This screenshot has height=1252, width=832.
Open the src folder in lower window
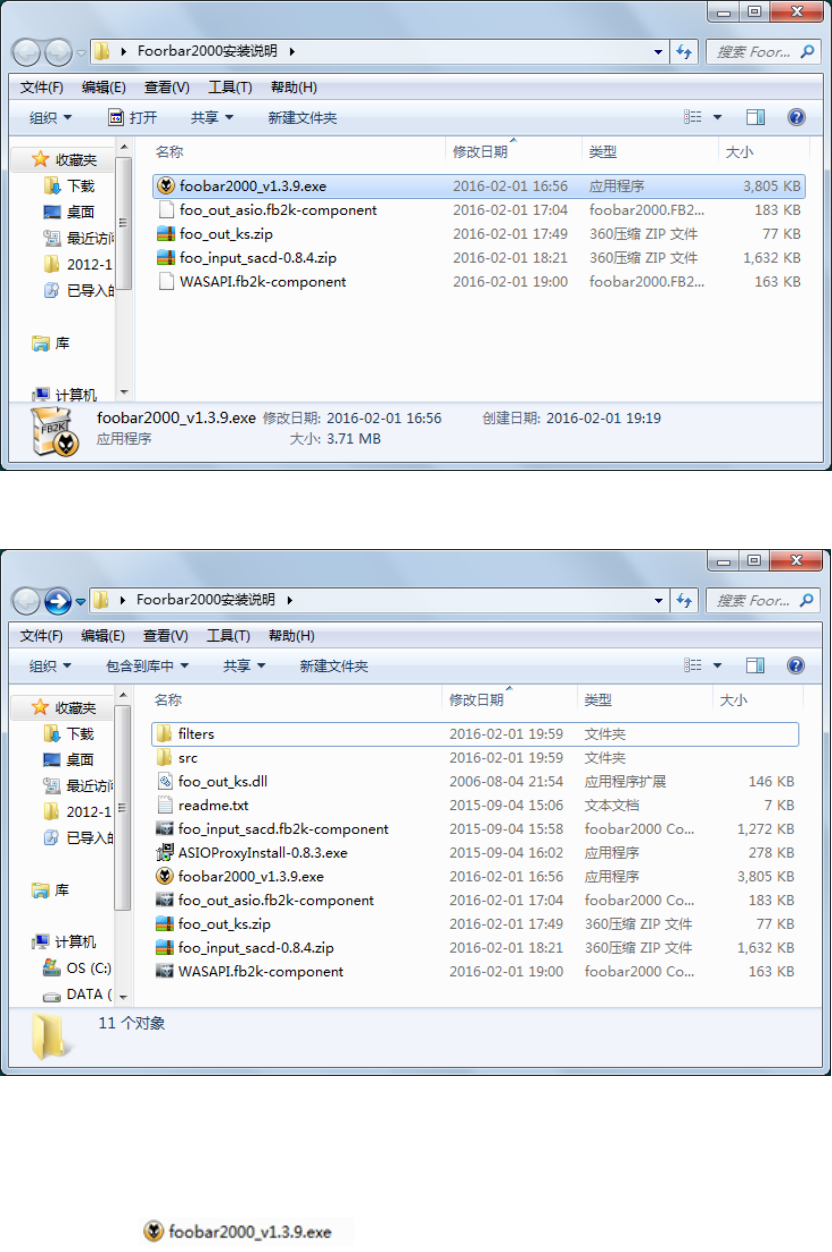[x=188, y=758]
